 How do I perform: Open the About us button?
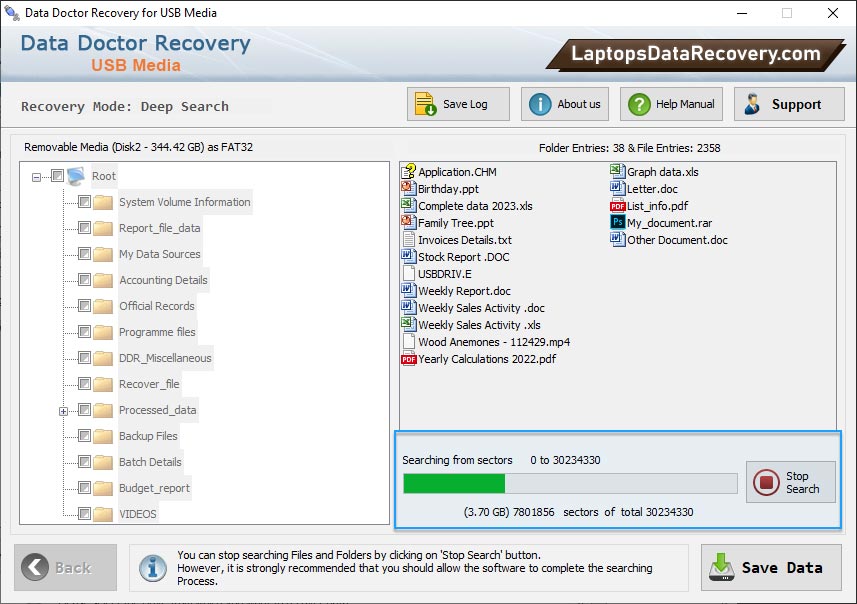pyautogui.click(x=565, y=104)
